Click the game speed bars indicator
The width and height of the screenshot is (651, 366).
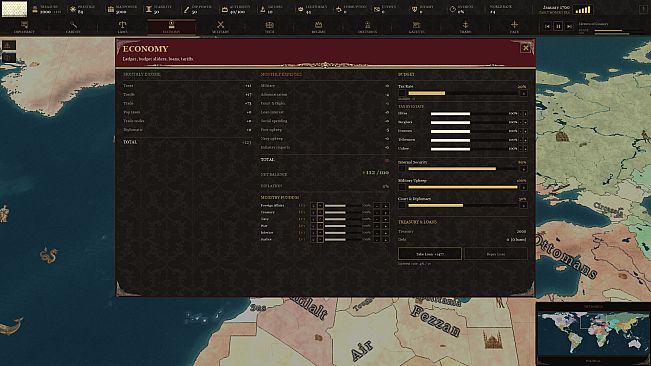point(582,9)
